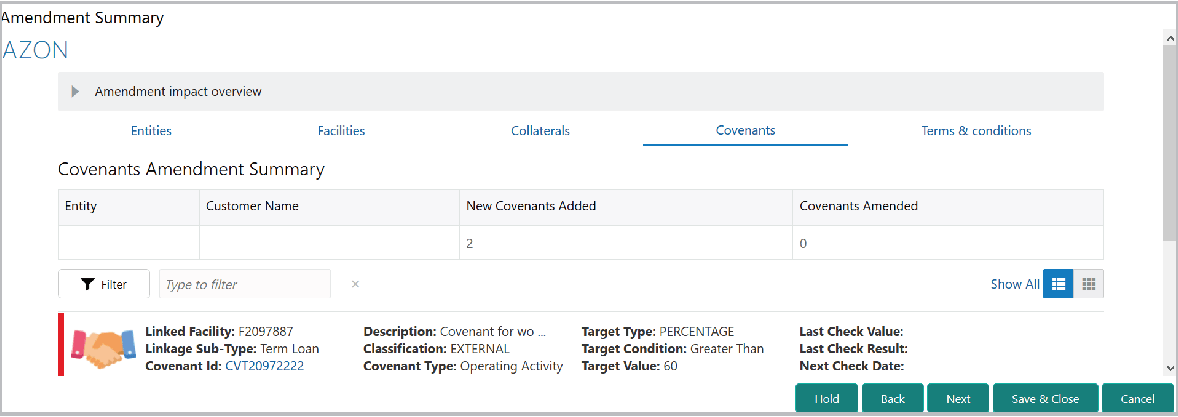Click the Linkage Sub-Type Term Loan text
Viewport: 1178px width, 417px height.
click(232, 349)
